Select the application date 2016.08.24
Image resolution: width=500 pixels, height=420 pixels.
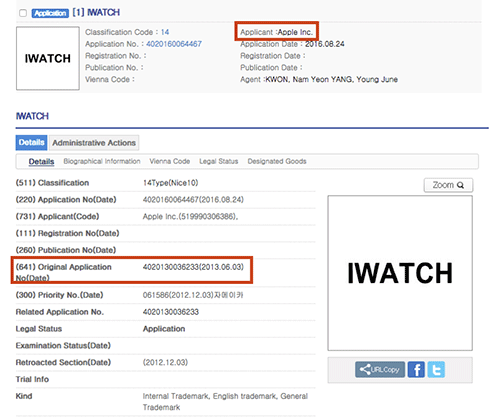click(325, 44)
